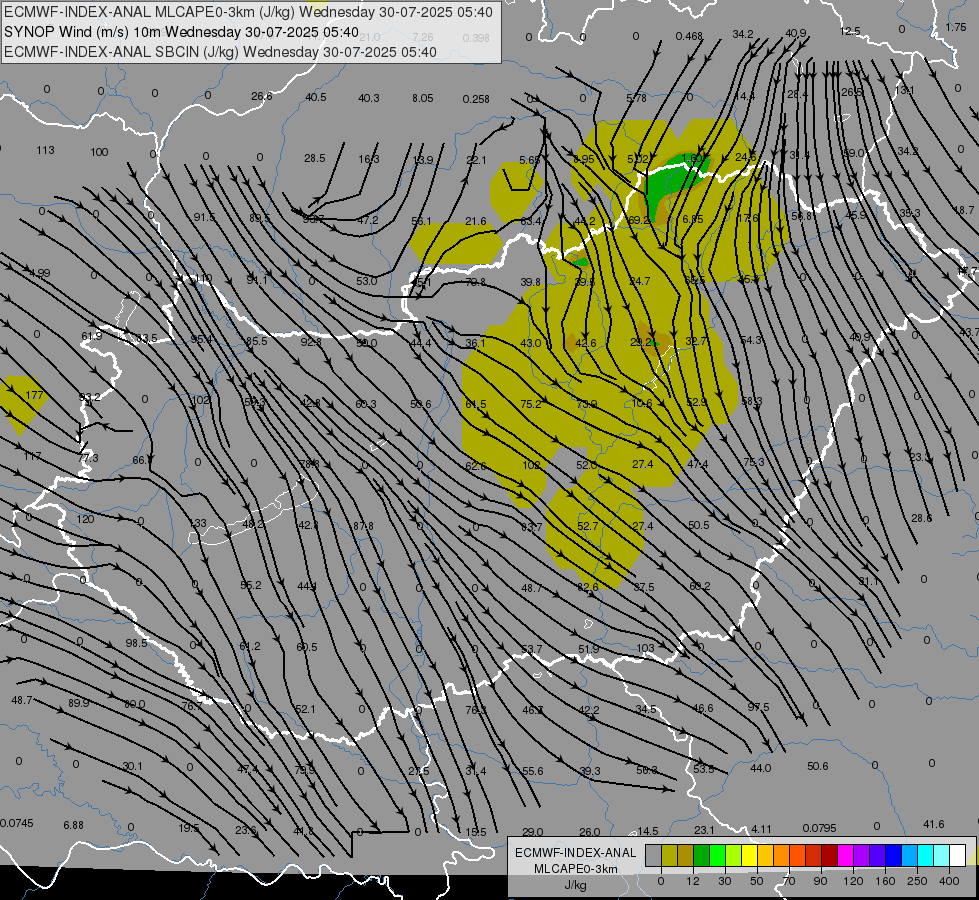The image size is (979, 900).
Task: Click the magenta legend swatch
Action: (x=845, y=855)
